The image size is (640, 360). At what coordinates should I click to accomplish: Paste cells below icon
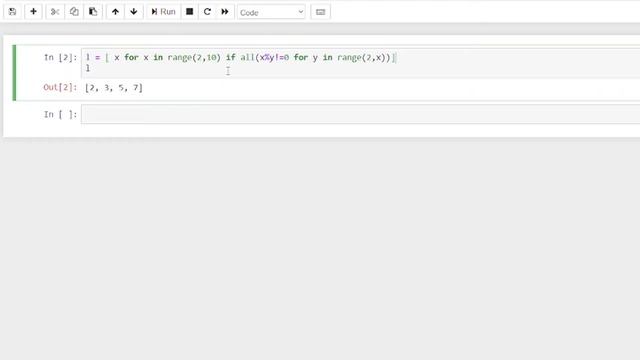93,12
